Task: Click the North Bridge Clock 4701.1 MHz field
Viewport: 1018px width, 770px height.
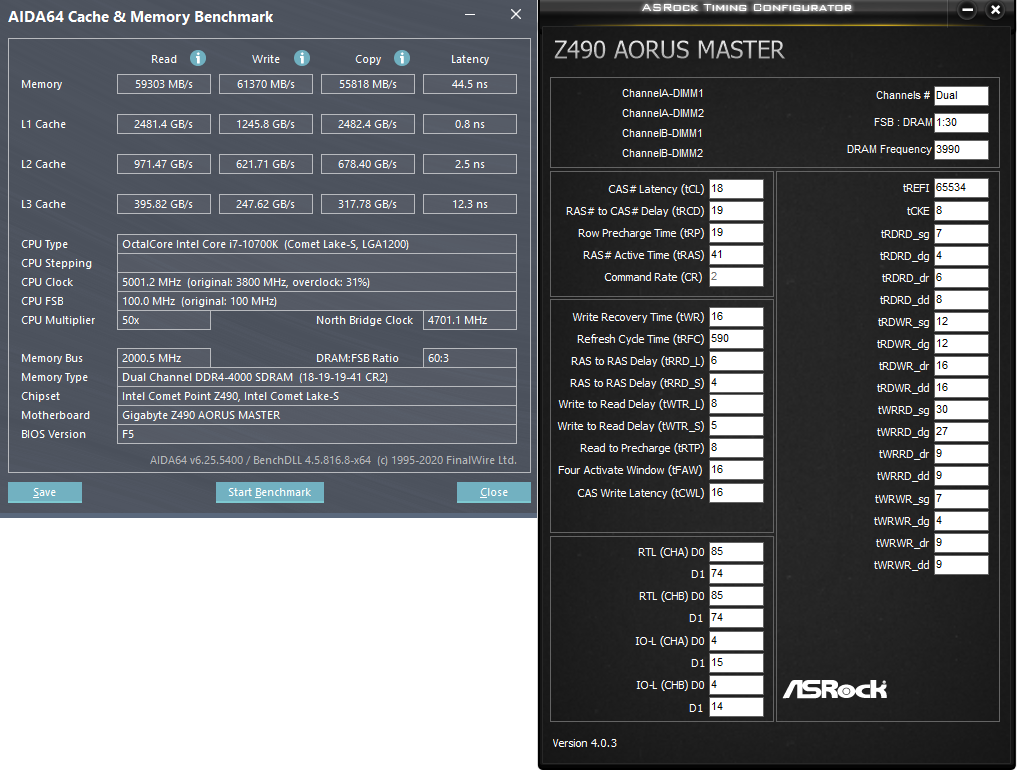Action: [x=469, y=320]
